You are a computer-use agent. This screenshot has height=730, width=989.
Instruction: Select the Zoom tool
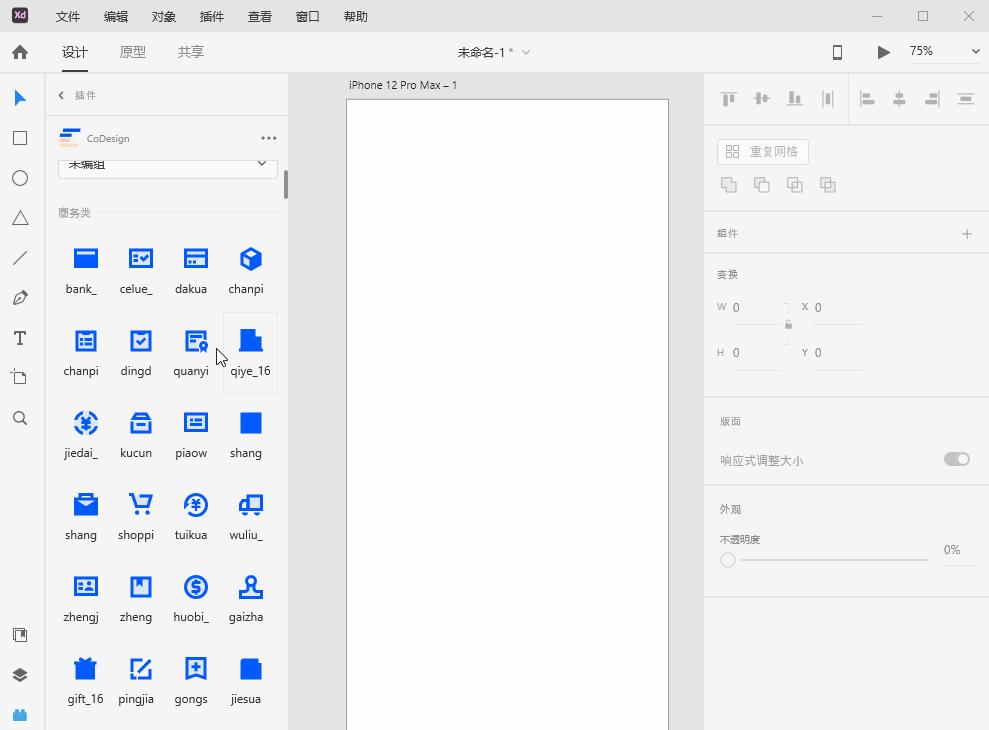(x=20, y=418)
